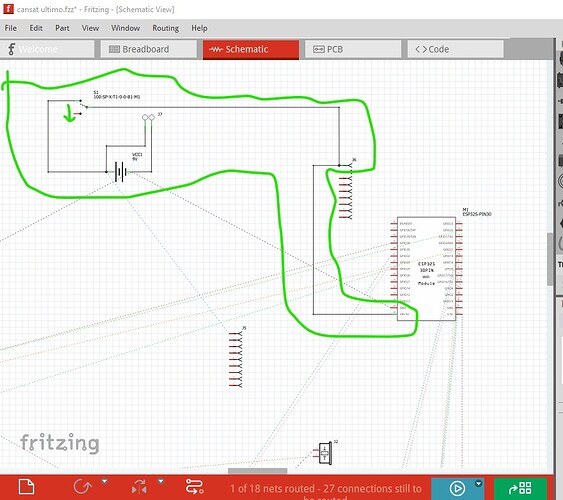Click the Autoroute icon

194,487
